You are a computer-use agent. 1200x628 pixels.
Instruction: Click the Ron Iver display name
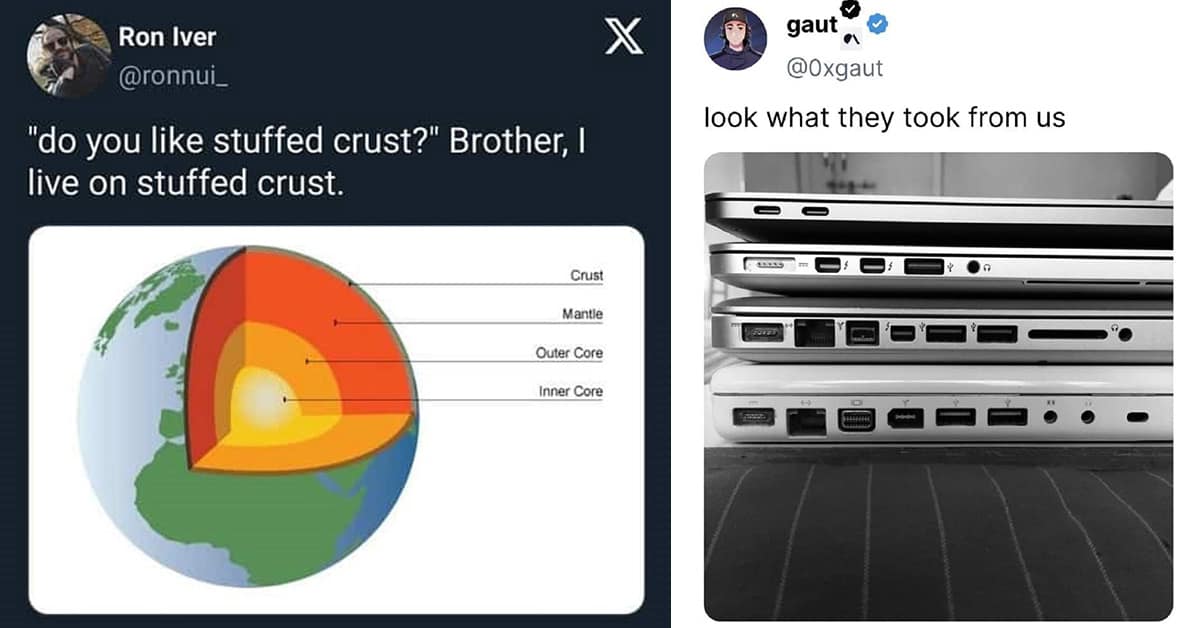[167, 38]
